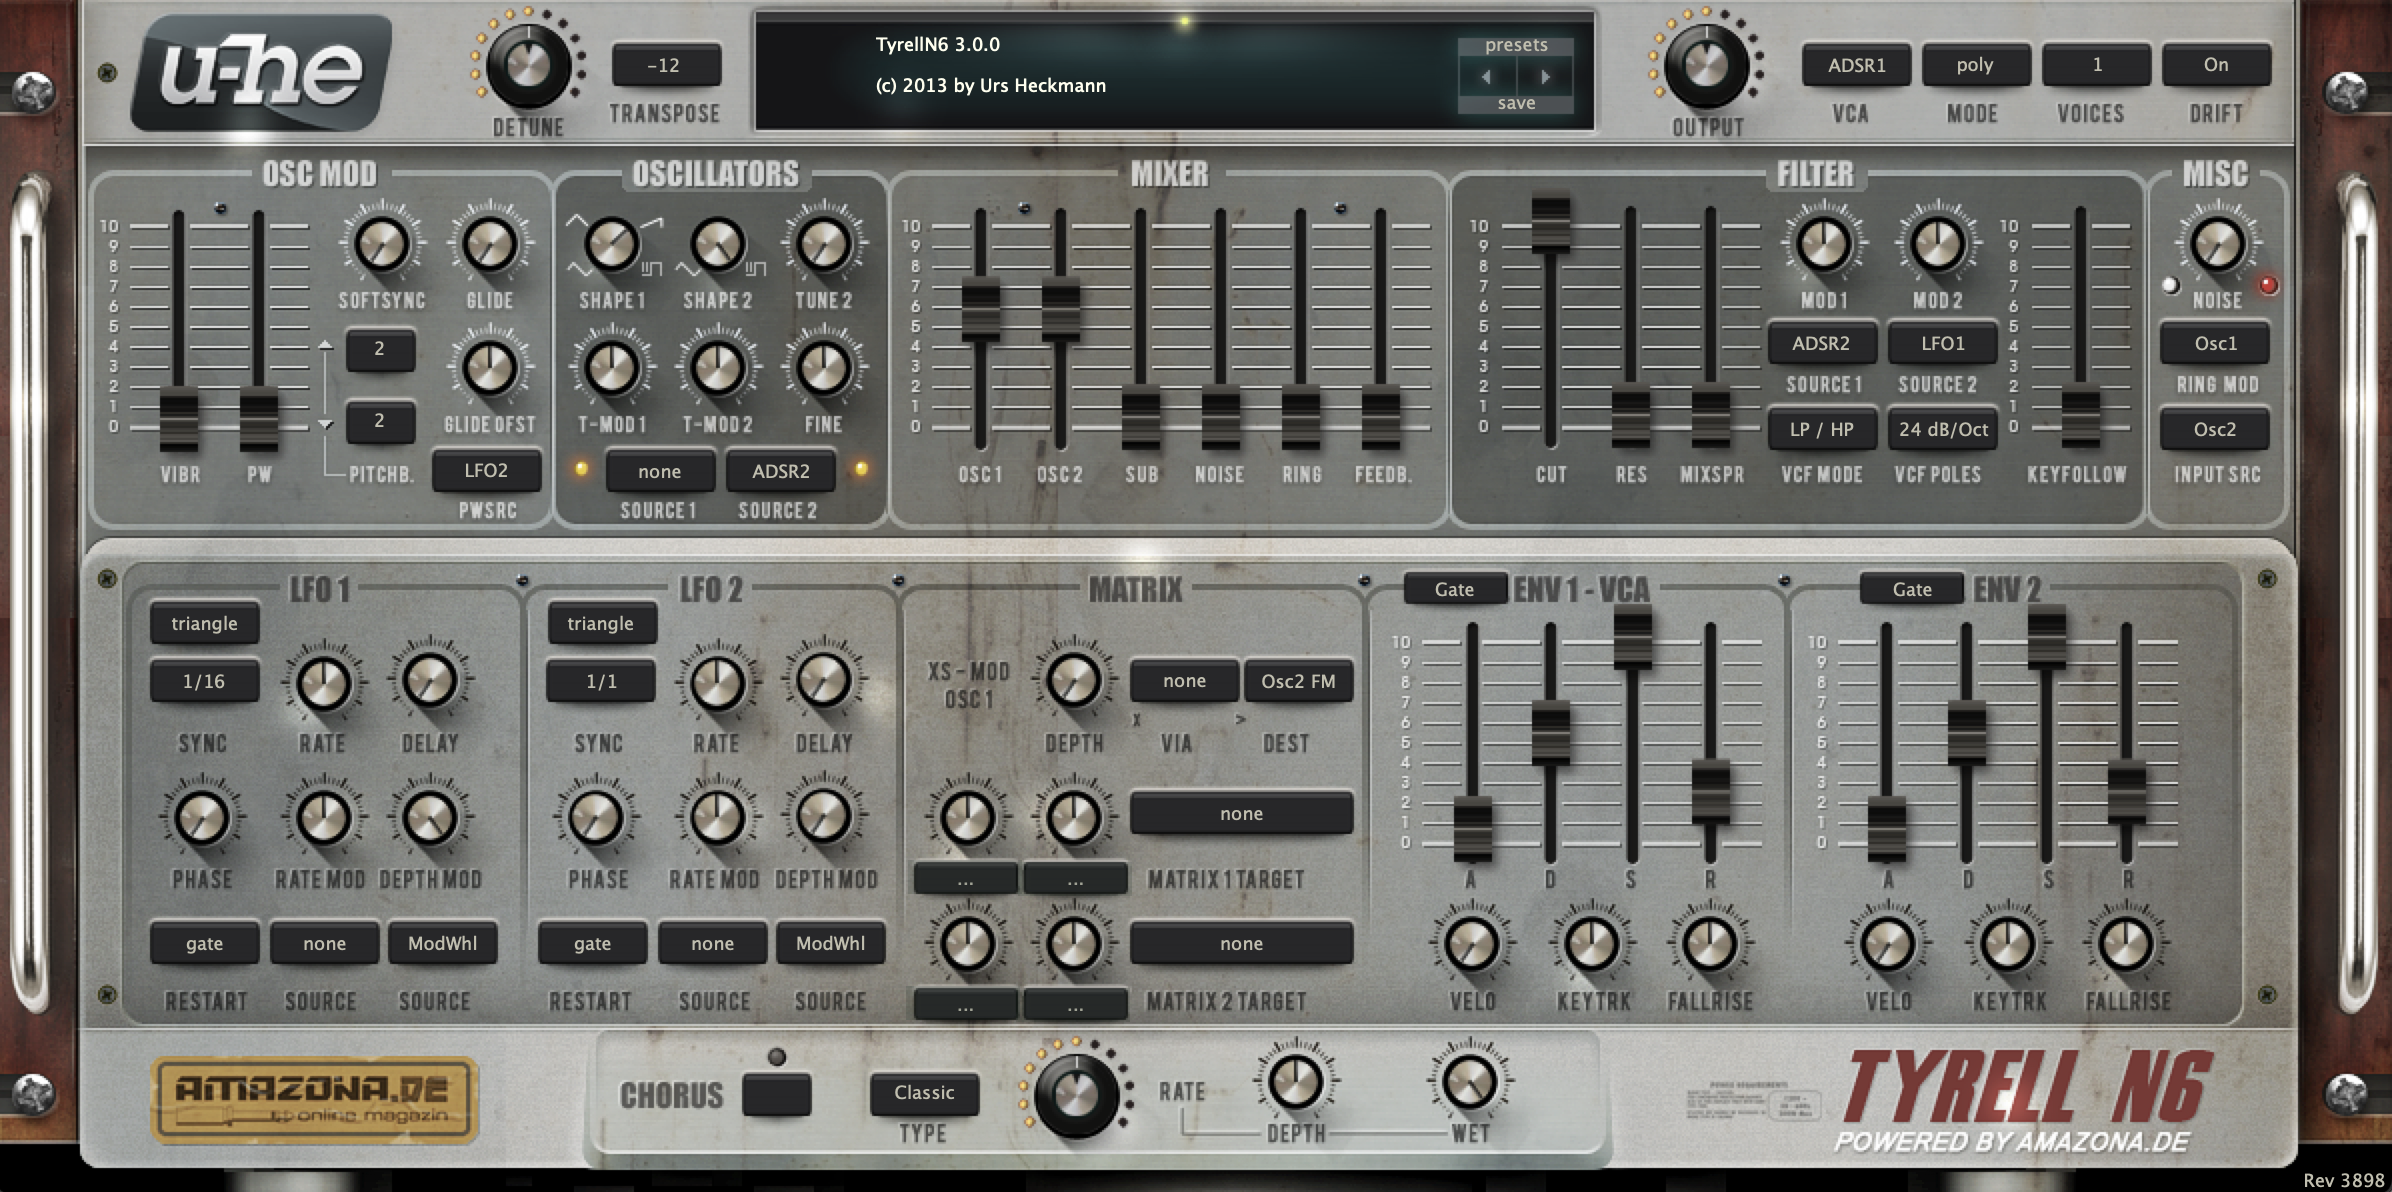Screen dimensions: 2392x1192
Task: Open the Matrix Dest Osc2 FM selector
Action: click(1298, 681)
